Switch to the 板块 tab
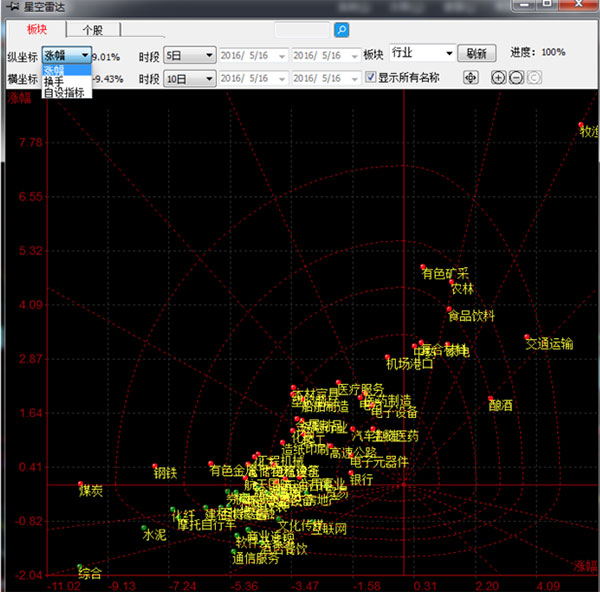 click(37, 30)
